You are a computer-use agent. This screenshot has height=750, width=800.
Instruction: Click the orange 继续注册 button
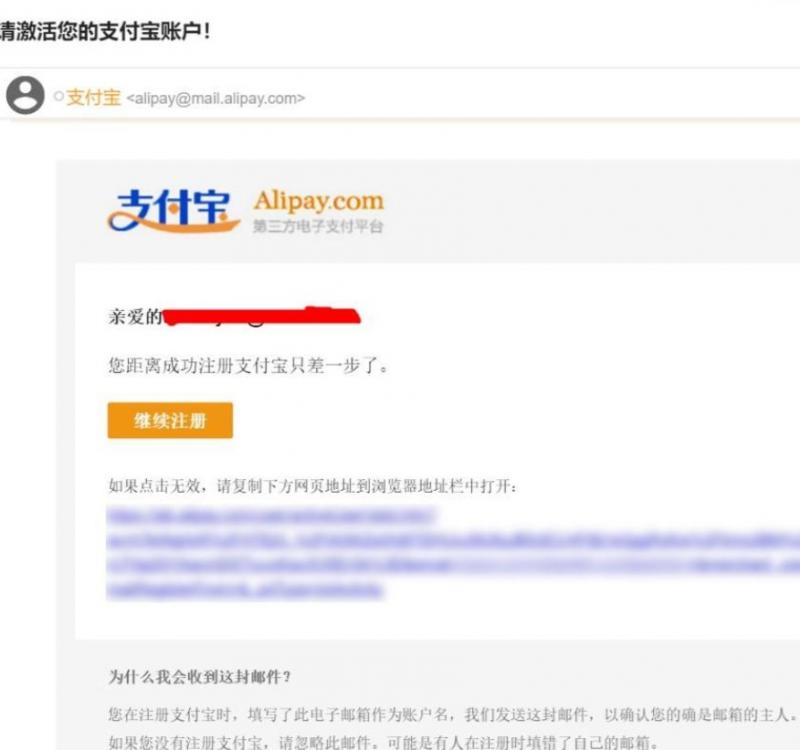tap(170, 420)
